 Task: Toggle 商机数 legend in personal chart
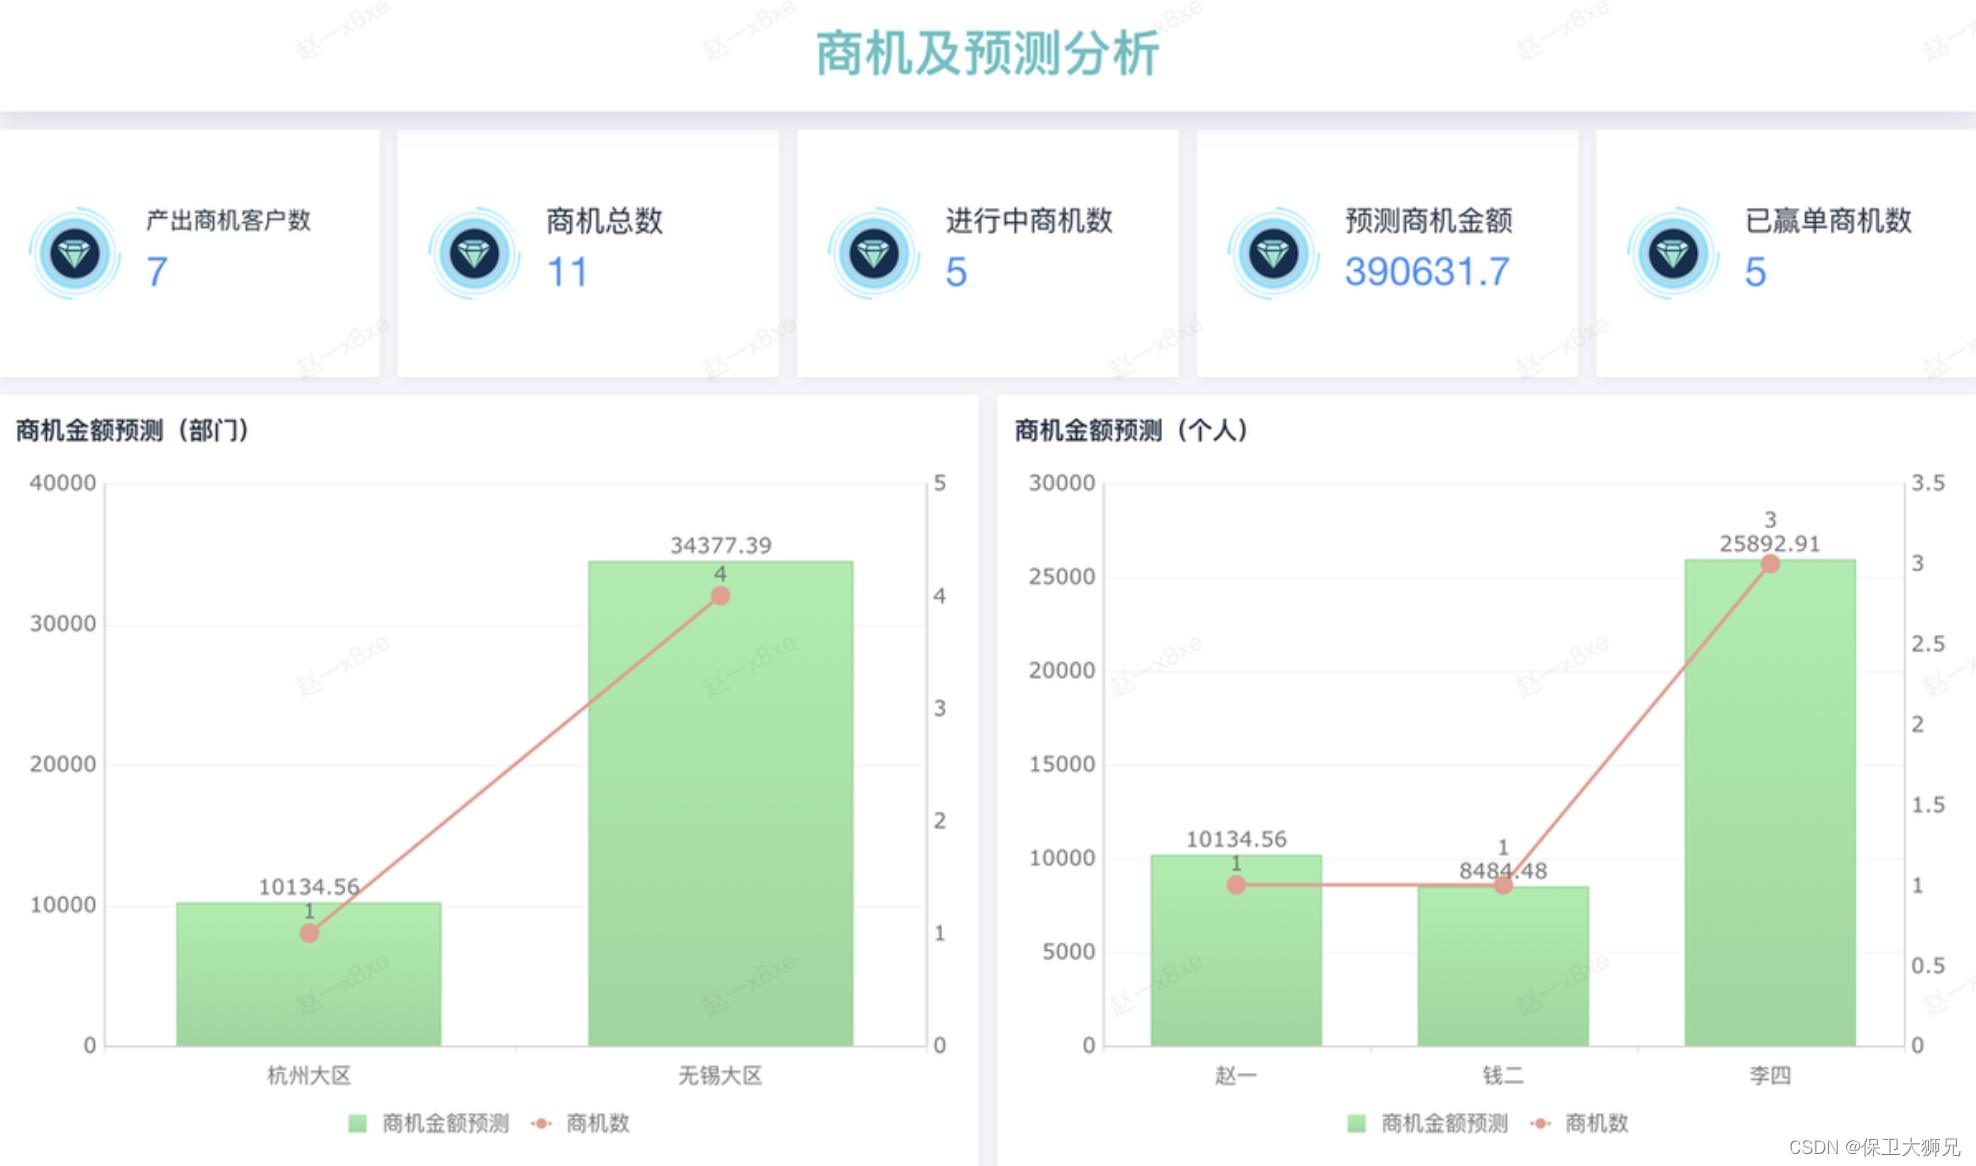1596,1123
